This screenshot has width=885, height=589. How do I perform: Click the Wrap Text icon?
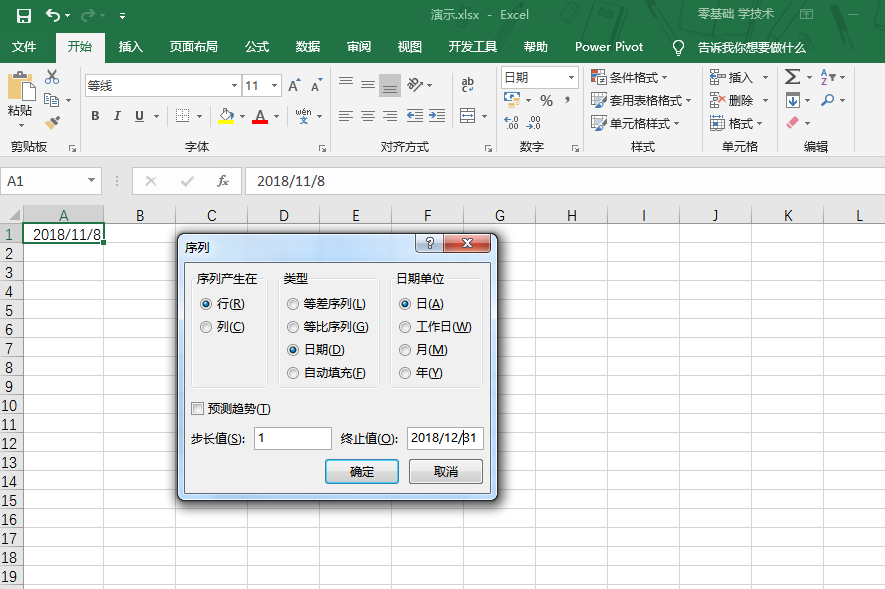pos(467,85)
